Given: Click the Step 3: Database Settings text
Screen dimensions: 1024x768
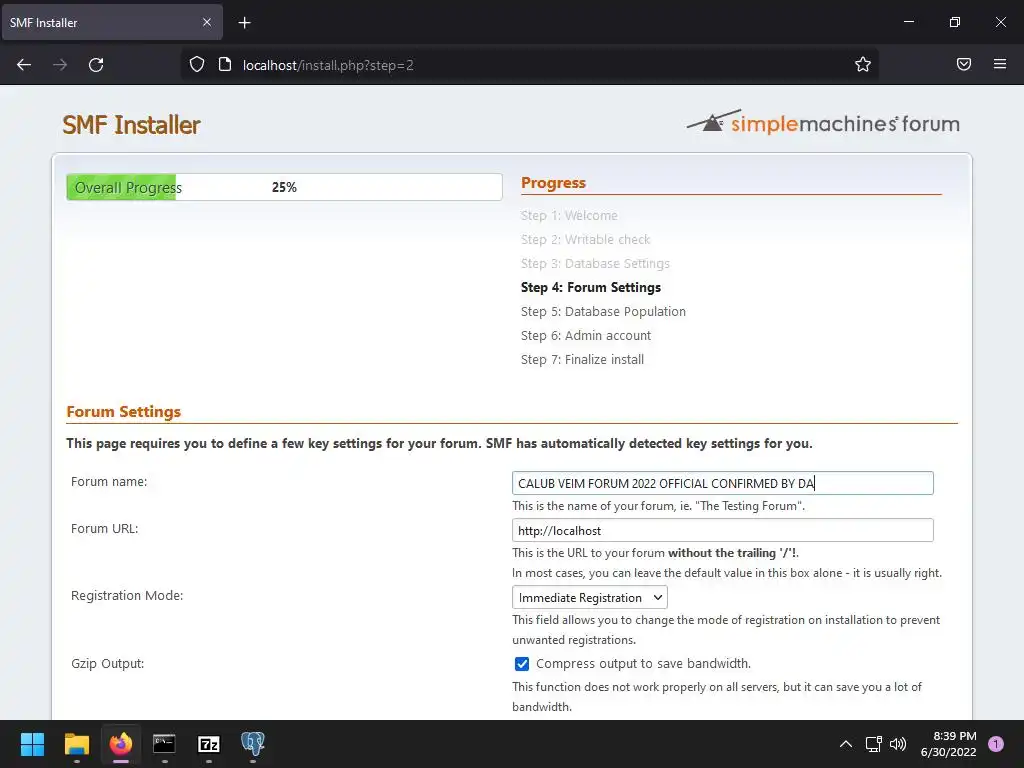Looking at the screenshot, I should tap(595, 264).
